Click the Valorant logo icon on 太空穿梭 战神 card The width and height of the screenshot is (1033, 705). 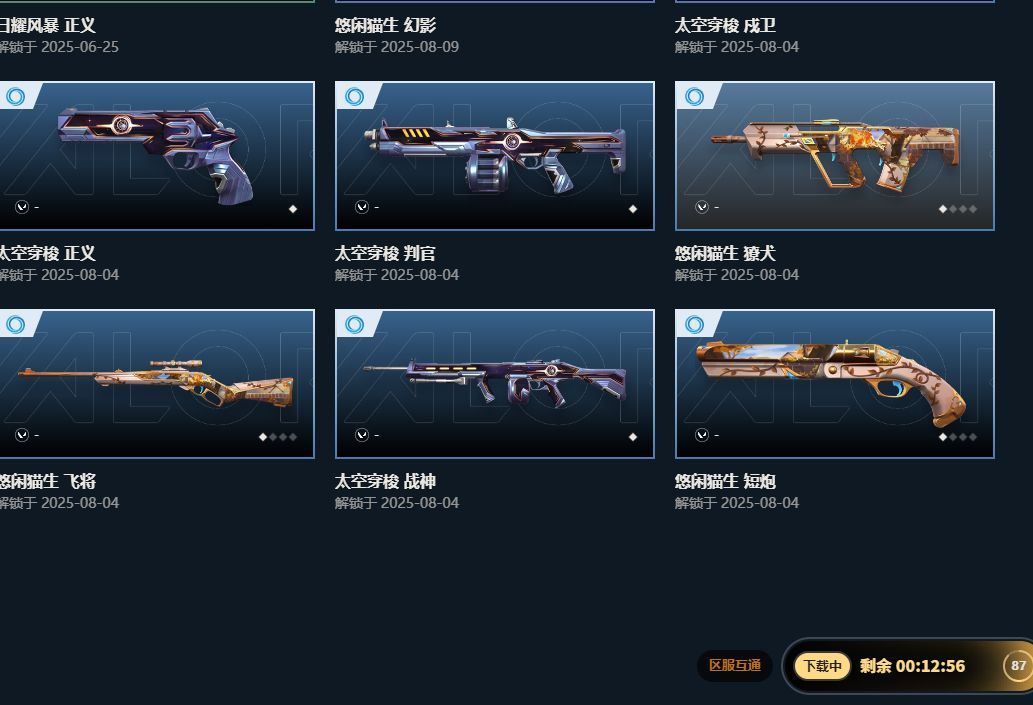[362, 435]
